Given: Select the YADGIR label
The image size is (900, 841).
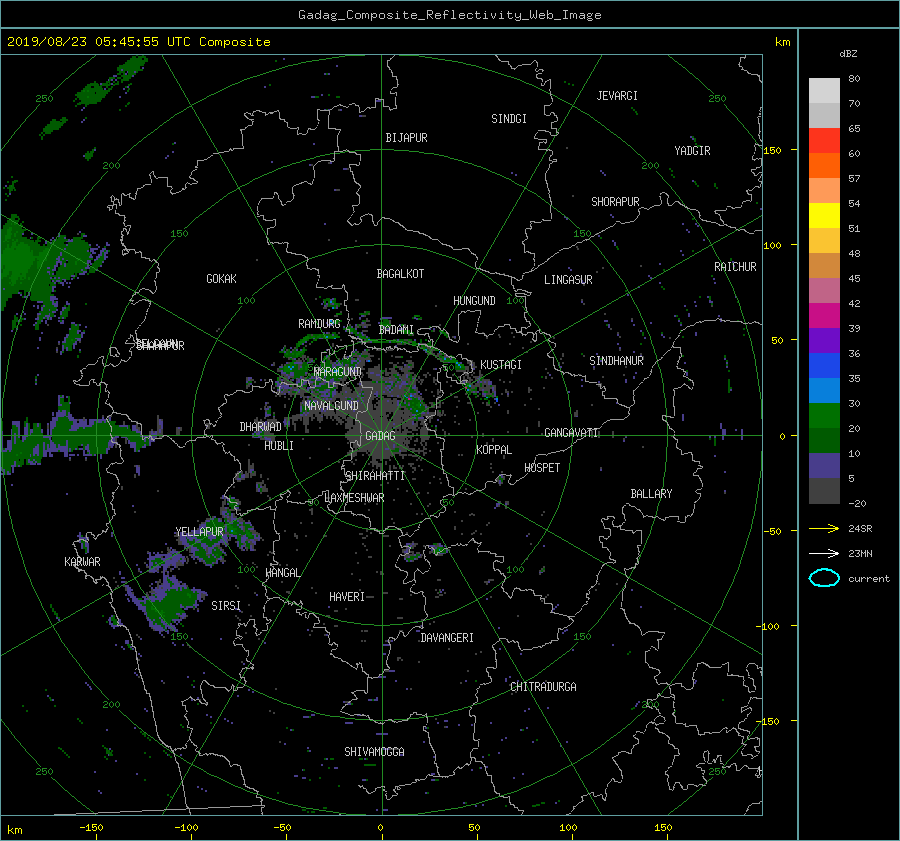Looking at the screenshot, I should click(692, 151).
